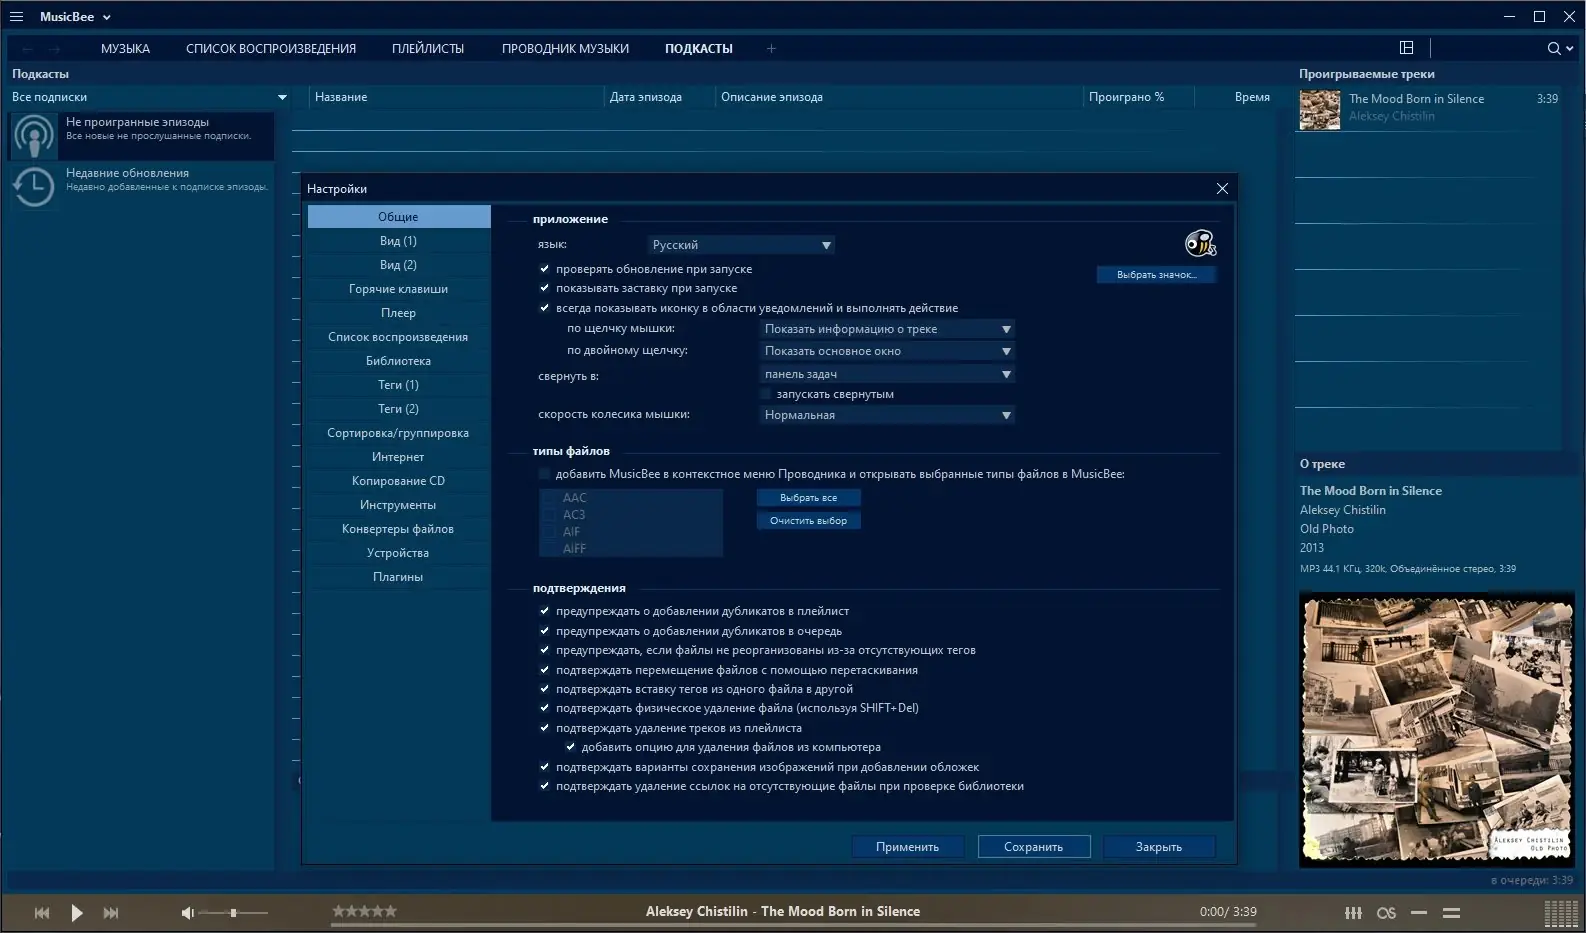Viewport: 1586px width, 933px height.
Task: Uncheck warn about duplicates added to playlist
Action: point(545,611)
